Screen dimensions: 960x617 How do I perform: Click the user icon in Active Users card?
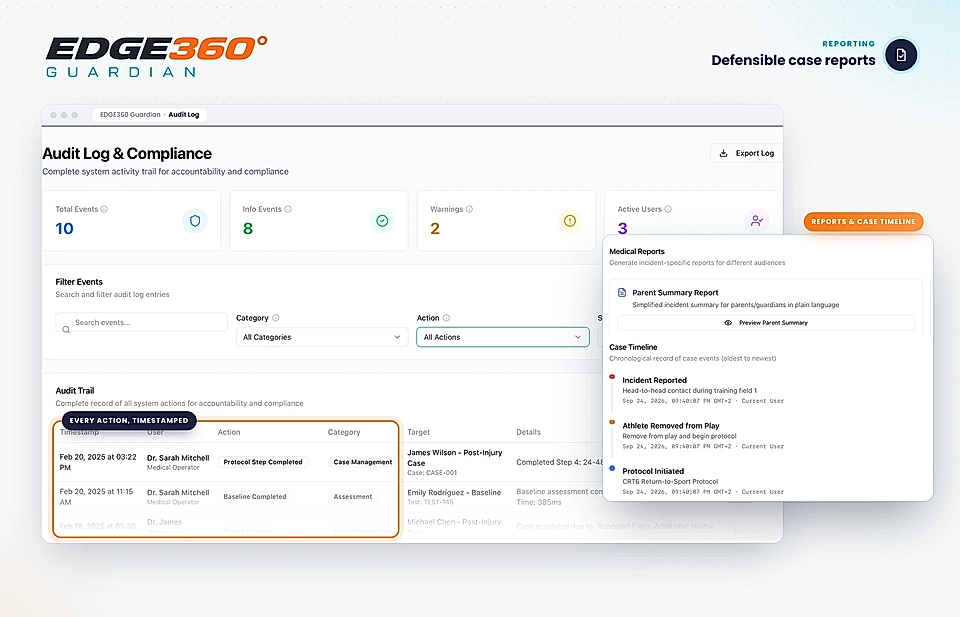coord(757,221)
